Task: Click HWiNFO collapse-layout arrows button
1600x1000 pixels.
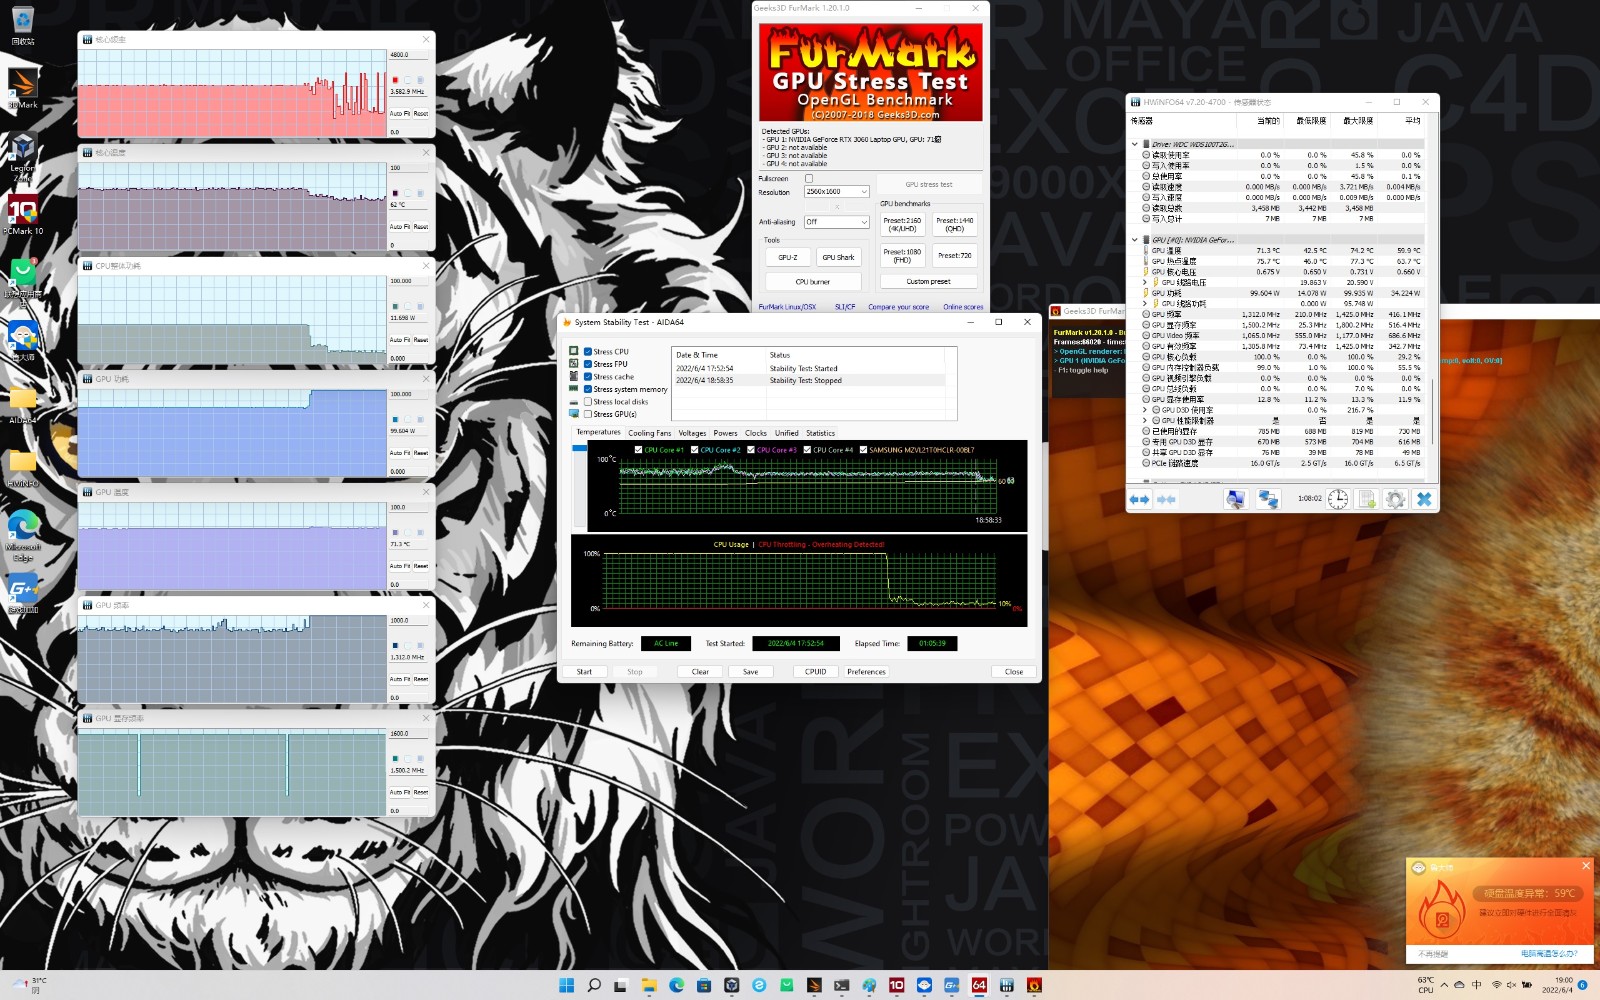Action: pos(1166,499)
